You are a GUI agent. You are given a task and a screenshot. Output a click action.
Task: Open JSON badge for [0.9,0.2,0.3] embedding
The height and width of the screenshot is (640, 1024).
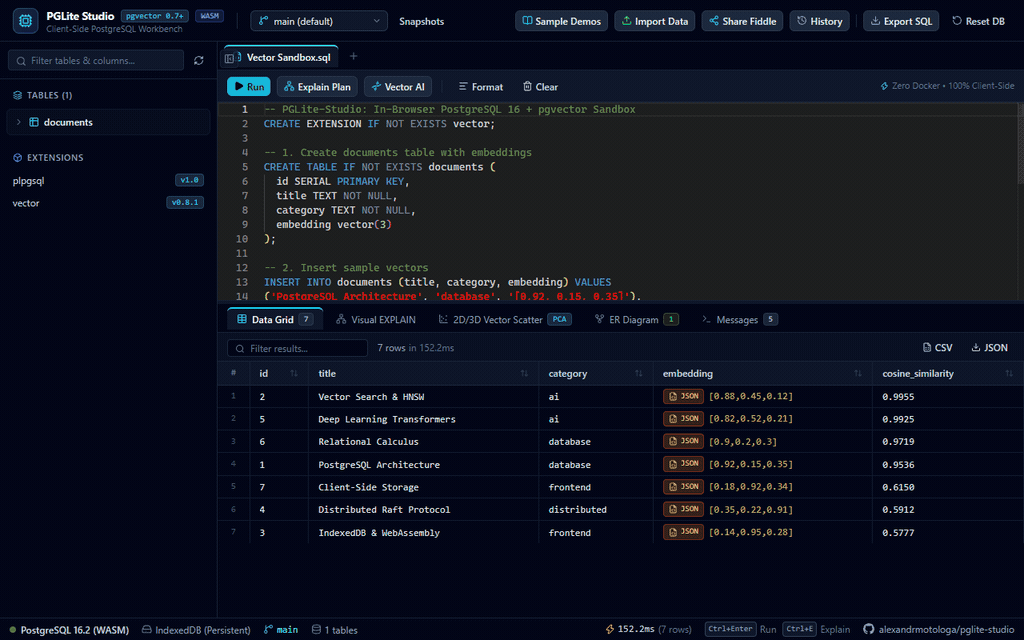[683, 441]
